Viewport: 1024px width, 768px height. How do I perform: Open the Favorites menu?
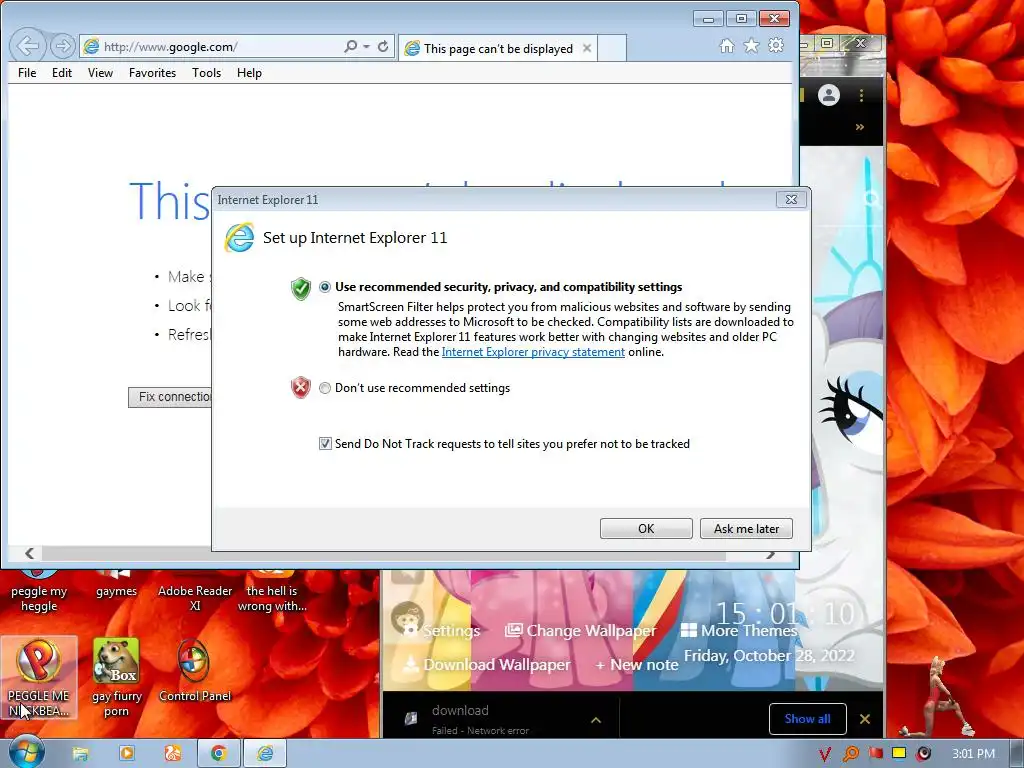152,72
